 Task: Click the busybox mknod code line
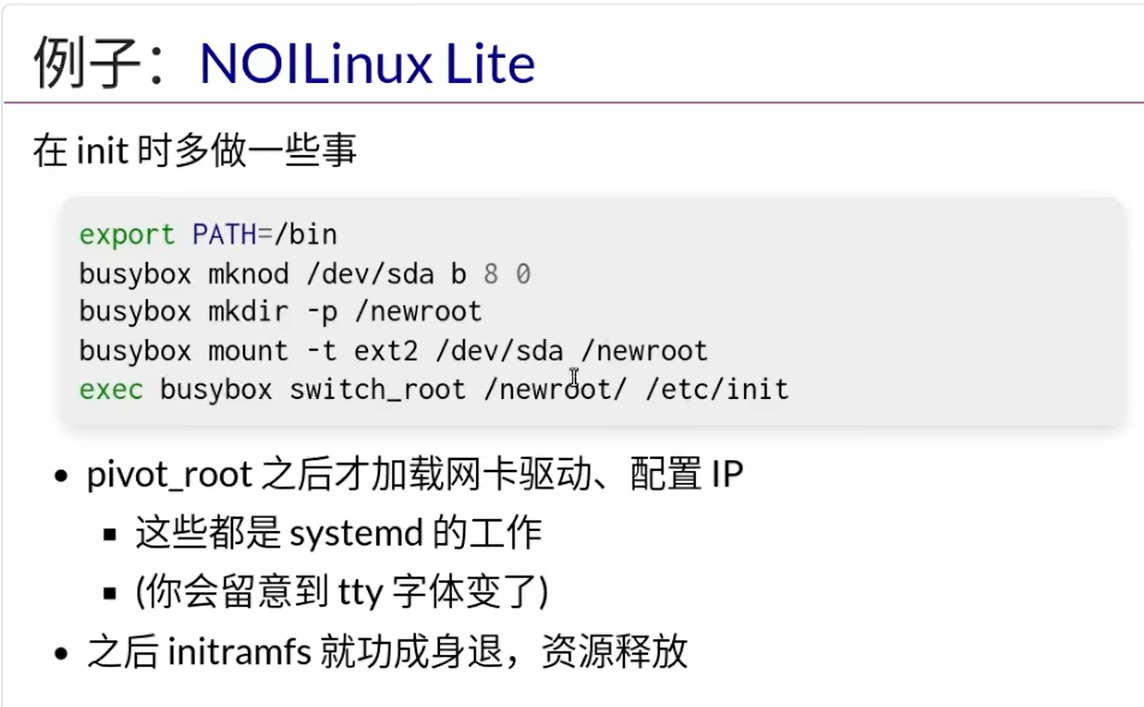(x=304, y=274)
